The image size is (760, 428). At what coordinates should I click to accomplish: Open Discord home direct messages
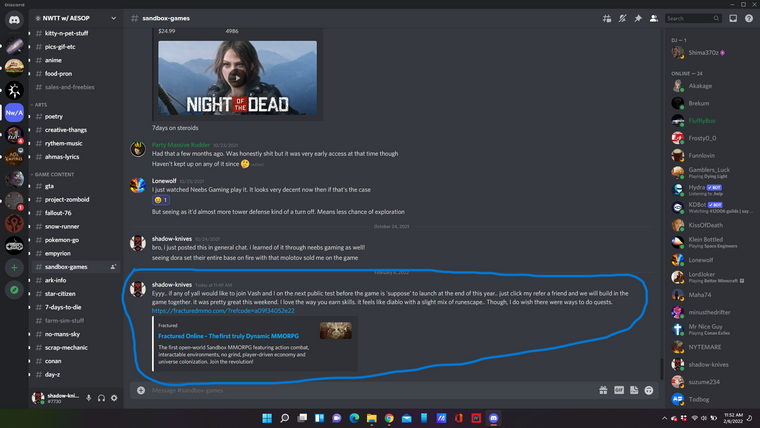tap(14, 20)
